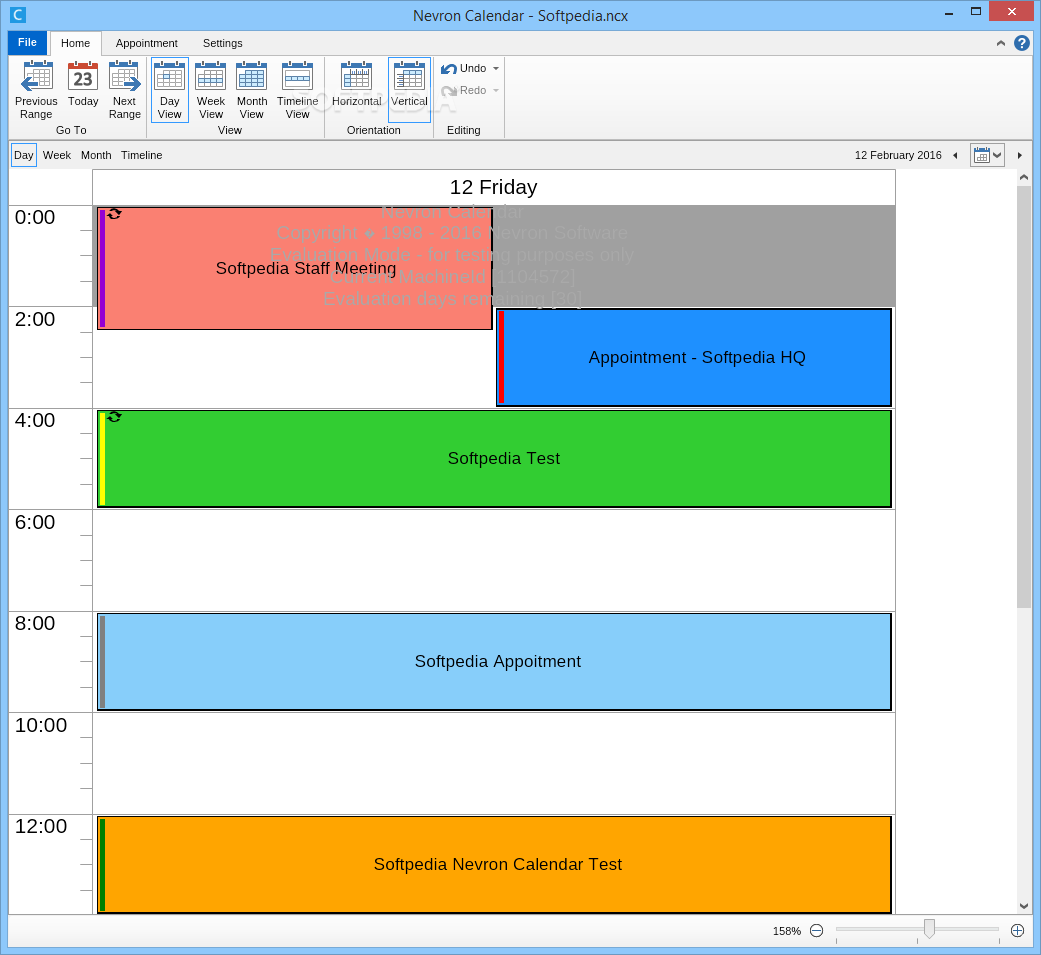Select the Day tab below ribbon

tap(24, 155)
